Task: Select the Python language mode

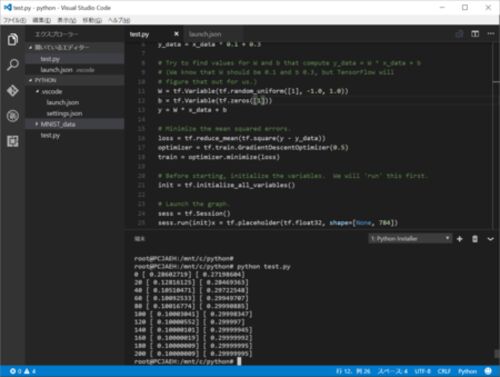Action: tap(467, 371)
